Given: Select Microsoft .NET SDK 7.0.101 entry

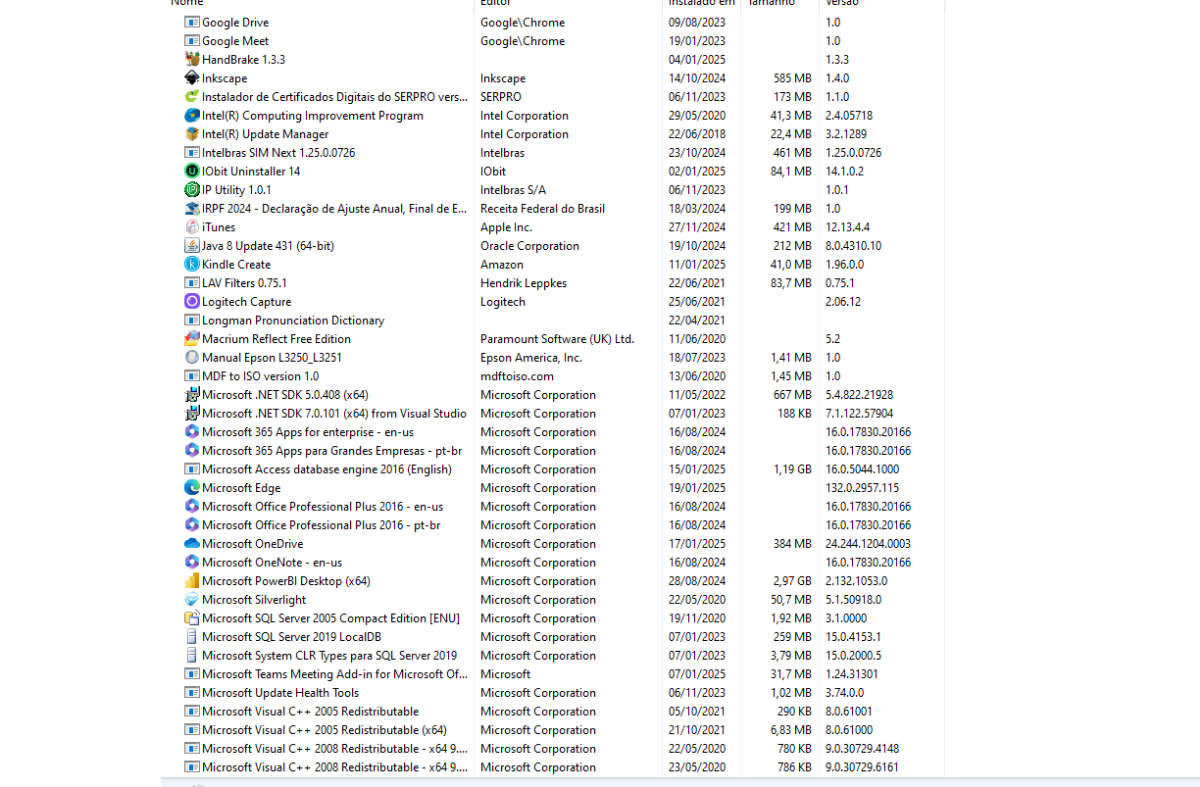Looking at the screenshot, I should 334,413.
